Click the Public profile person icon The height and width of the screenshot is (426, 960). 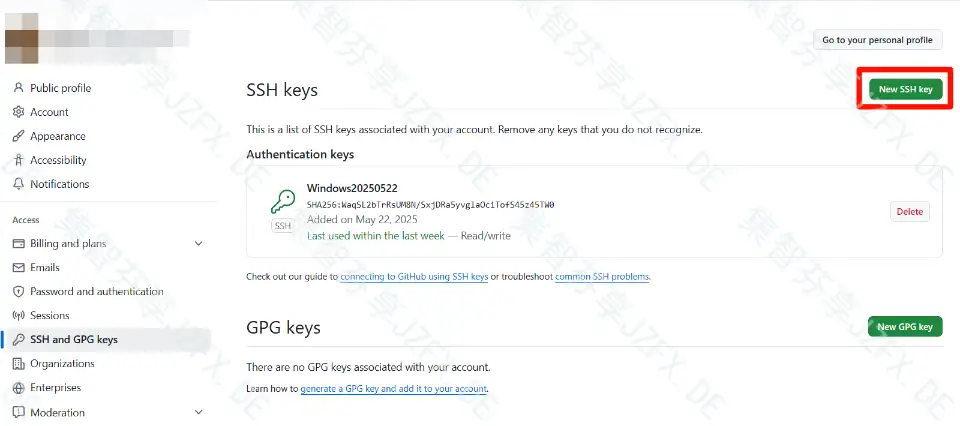18,88
